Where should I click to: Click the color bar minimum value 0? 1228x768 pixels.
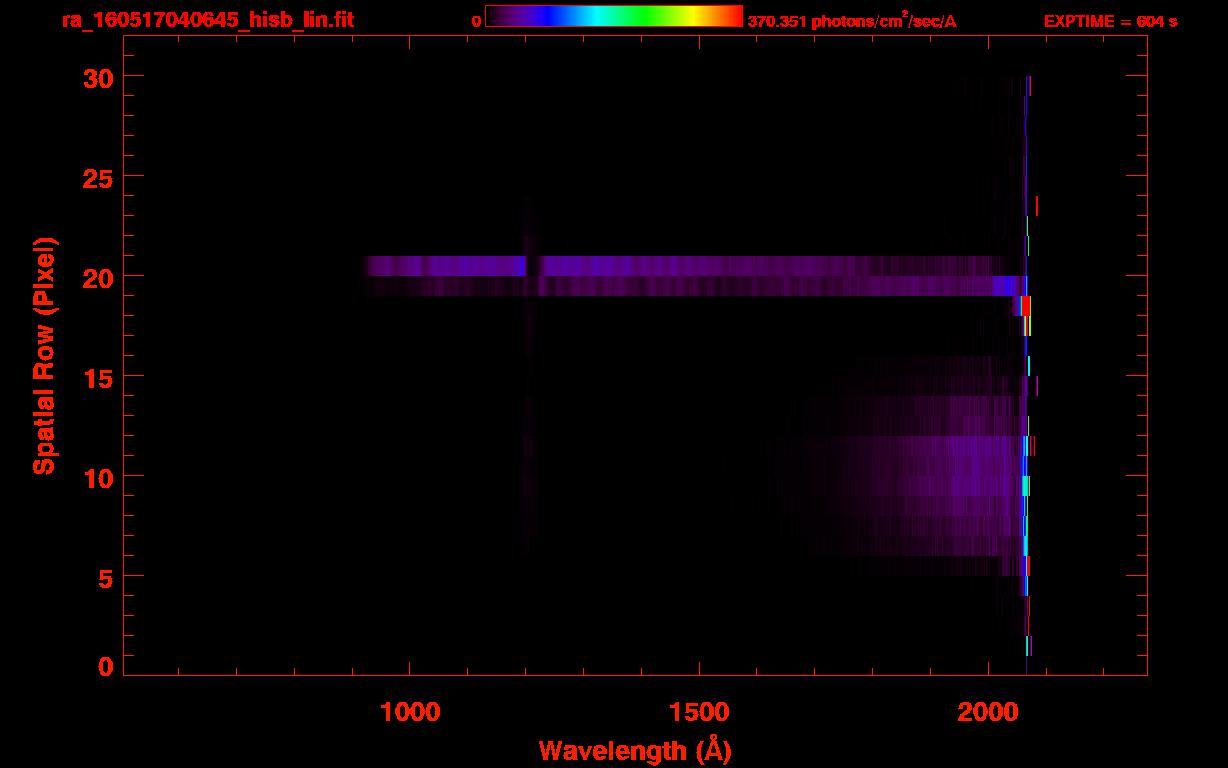click(476, 22)
